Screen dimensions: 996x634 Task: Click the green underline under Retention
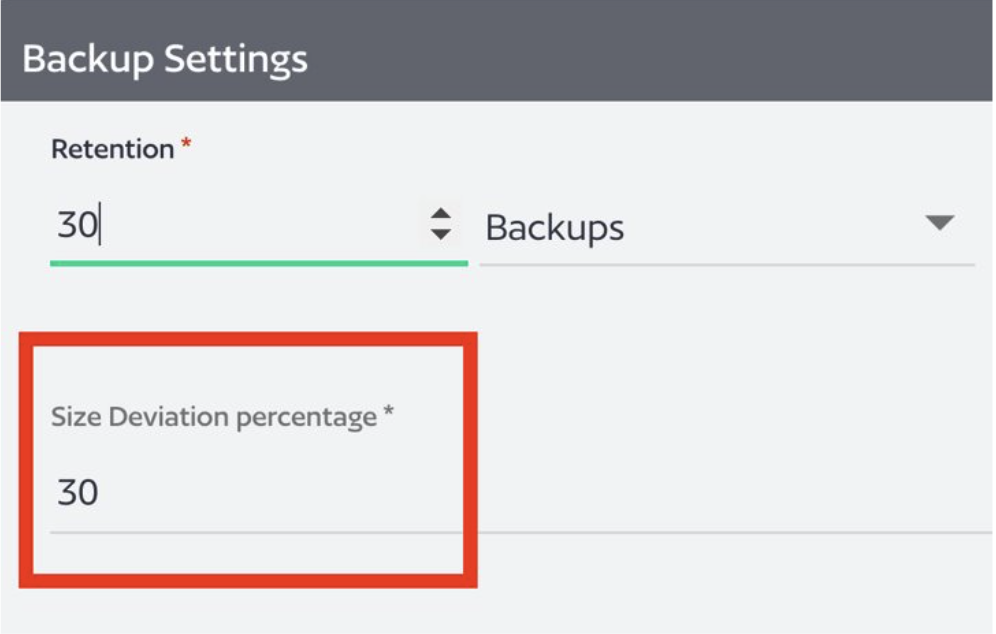pyautogui.click(x=258, y=264)
